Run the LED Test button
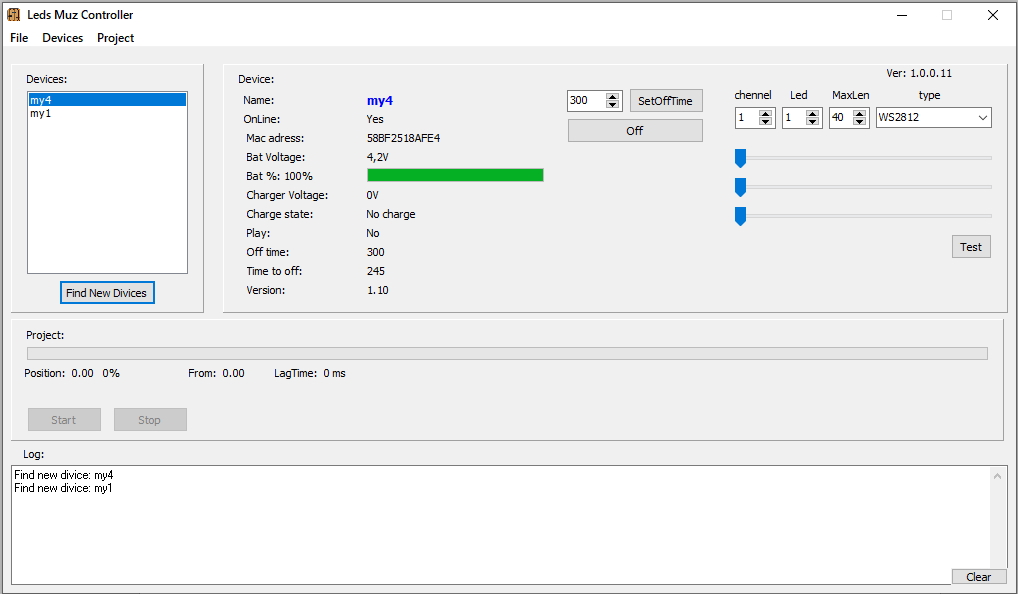The height and width of the screenshot is (594, 1018). (x=970, y=247)
